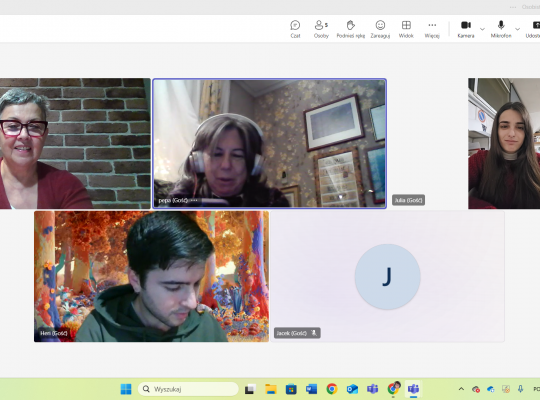Expand the Kamera options chevron

click(482, 29)
